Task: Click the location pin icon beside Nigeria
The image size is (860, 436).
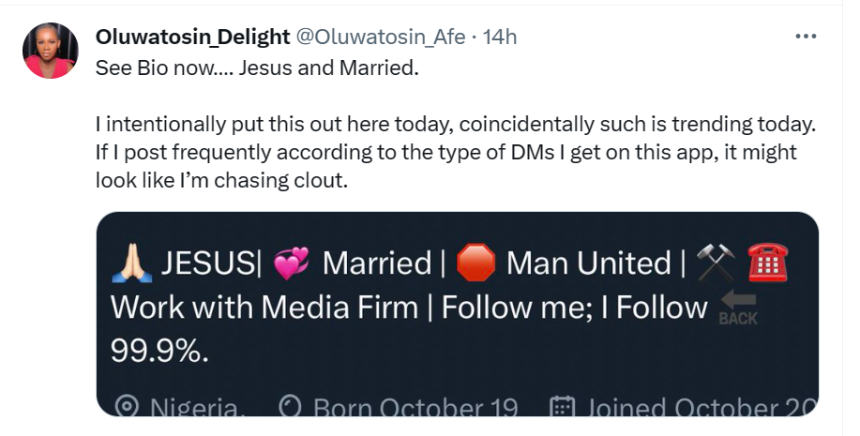Action: (x=127, y=406)
